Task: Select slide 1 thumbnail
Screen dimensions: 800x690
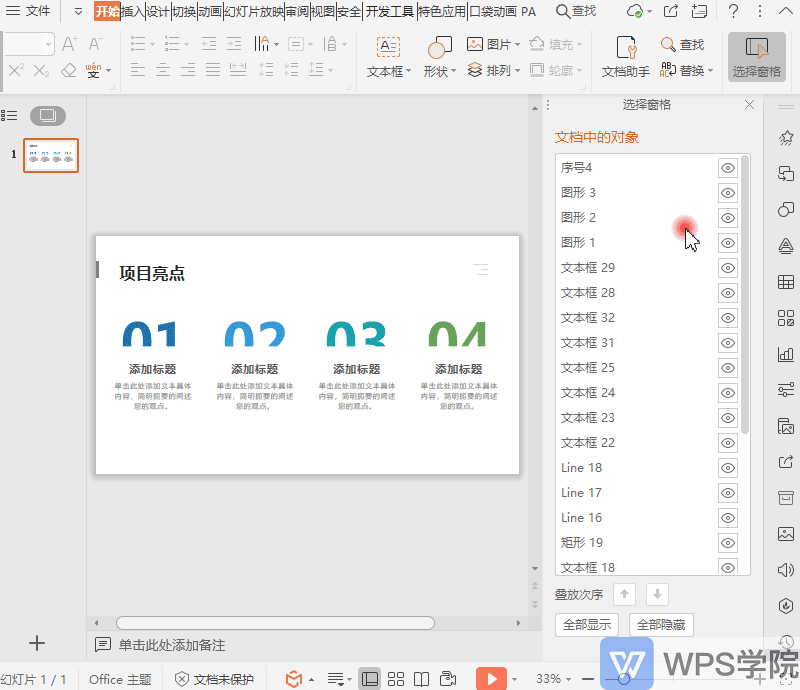Action: 51,156
